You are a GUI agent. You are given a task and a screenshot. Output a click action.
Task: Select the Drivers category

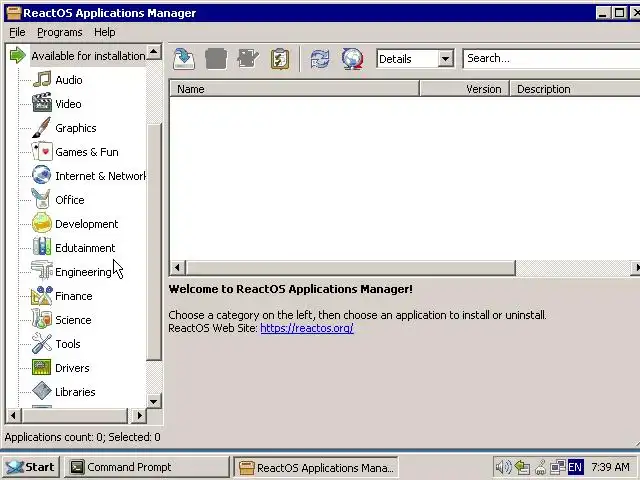(72, 368)
